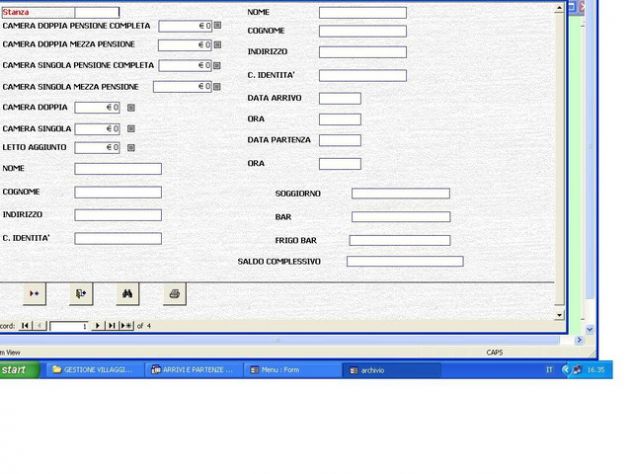Click the Camera Singola Pensione Completa price field
Viewport: 632px width, 474px height.
pos(185,65)
